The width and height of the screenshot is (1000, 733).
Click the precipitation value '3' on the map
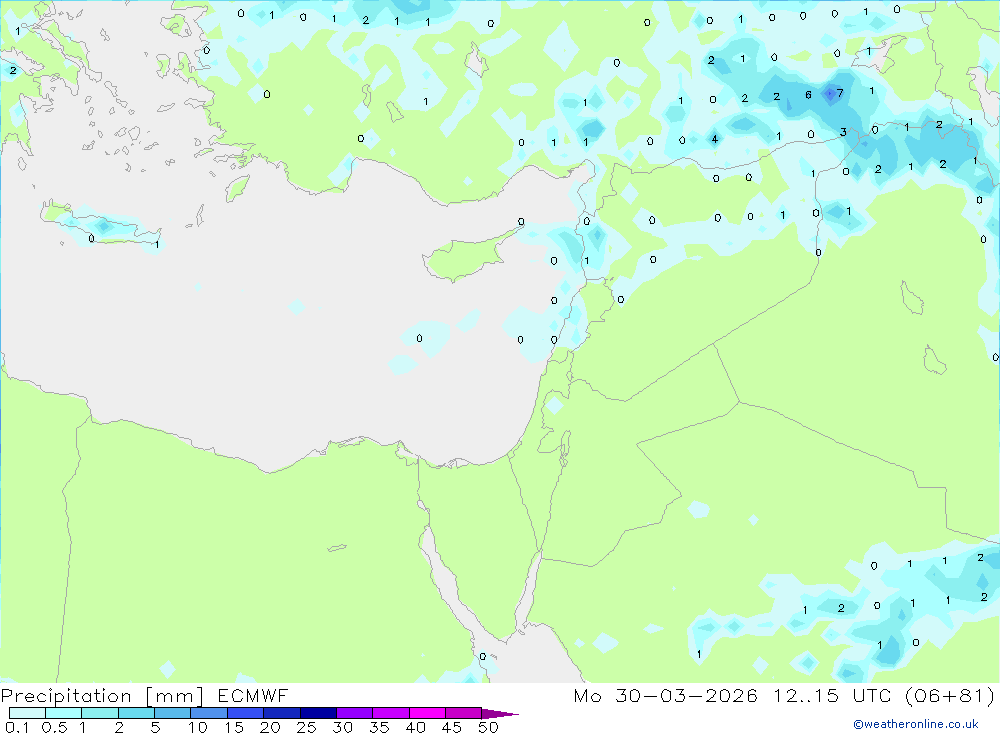(843, 132)
